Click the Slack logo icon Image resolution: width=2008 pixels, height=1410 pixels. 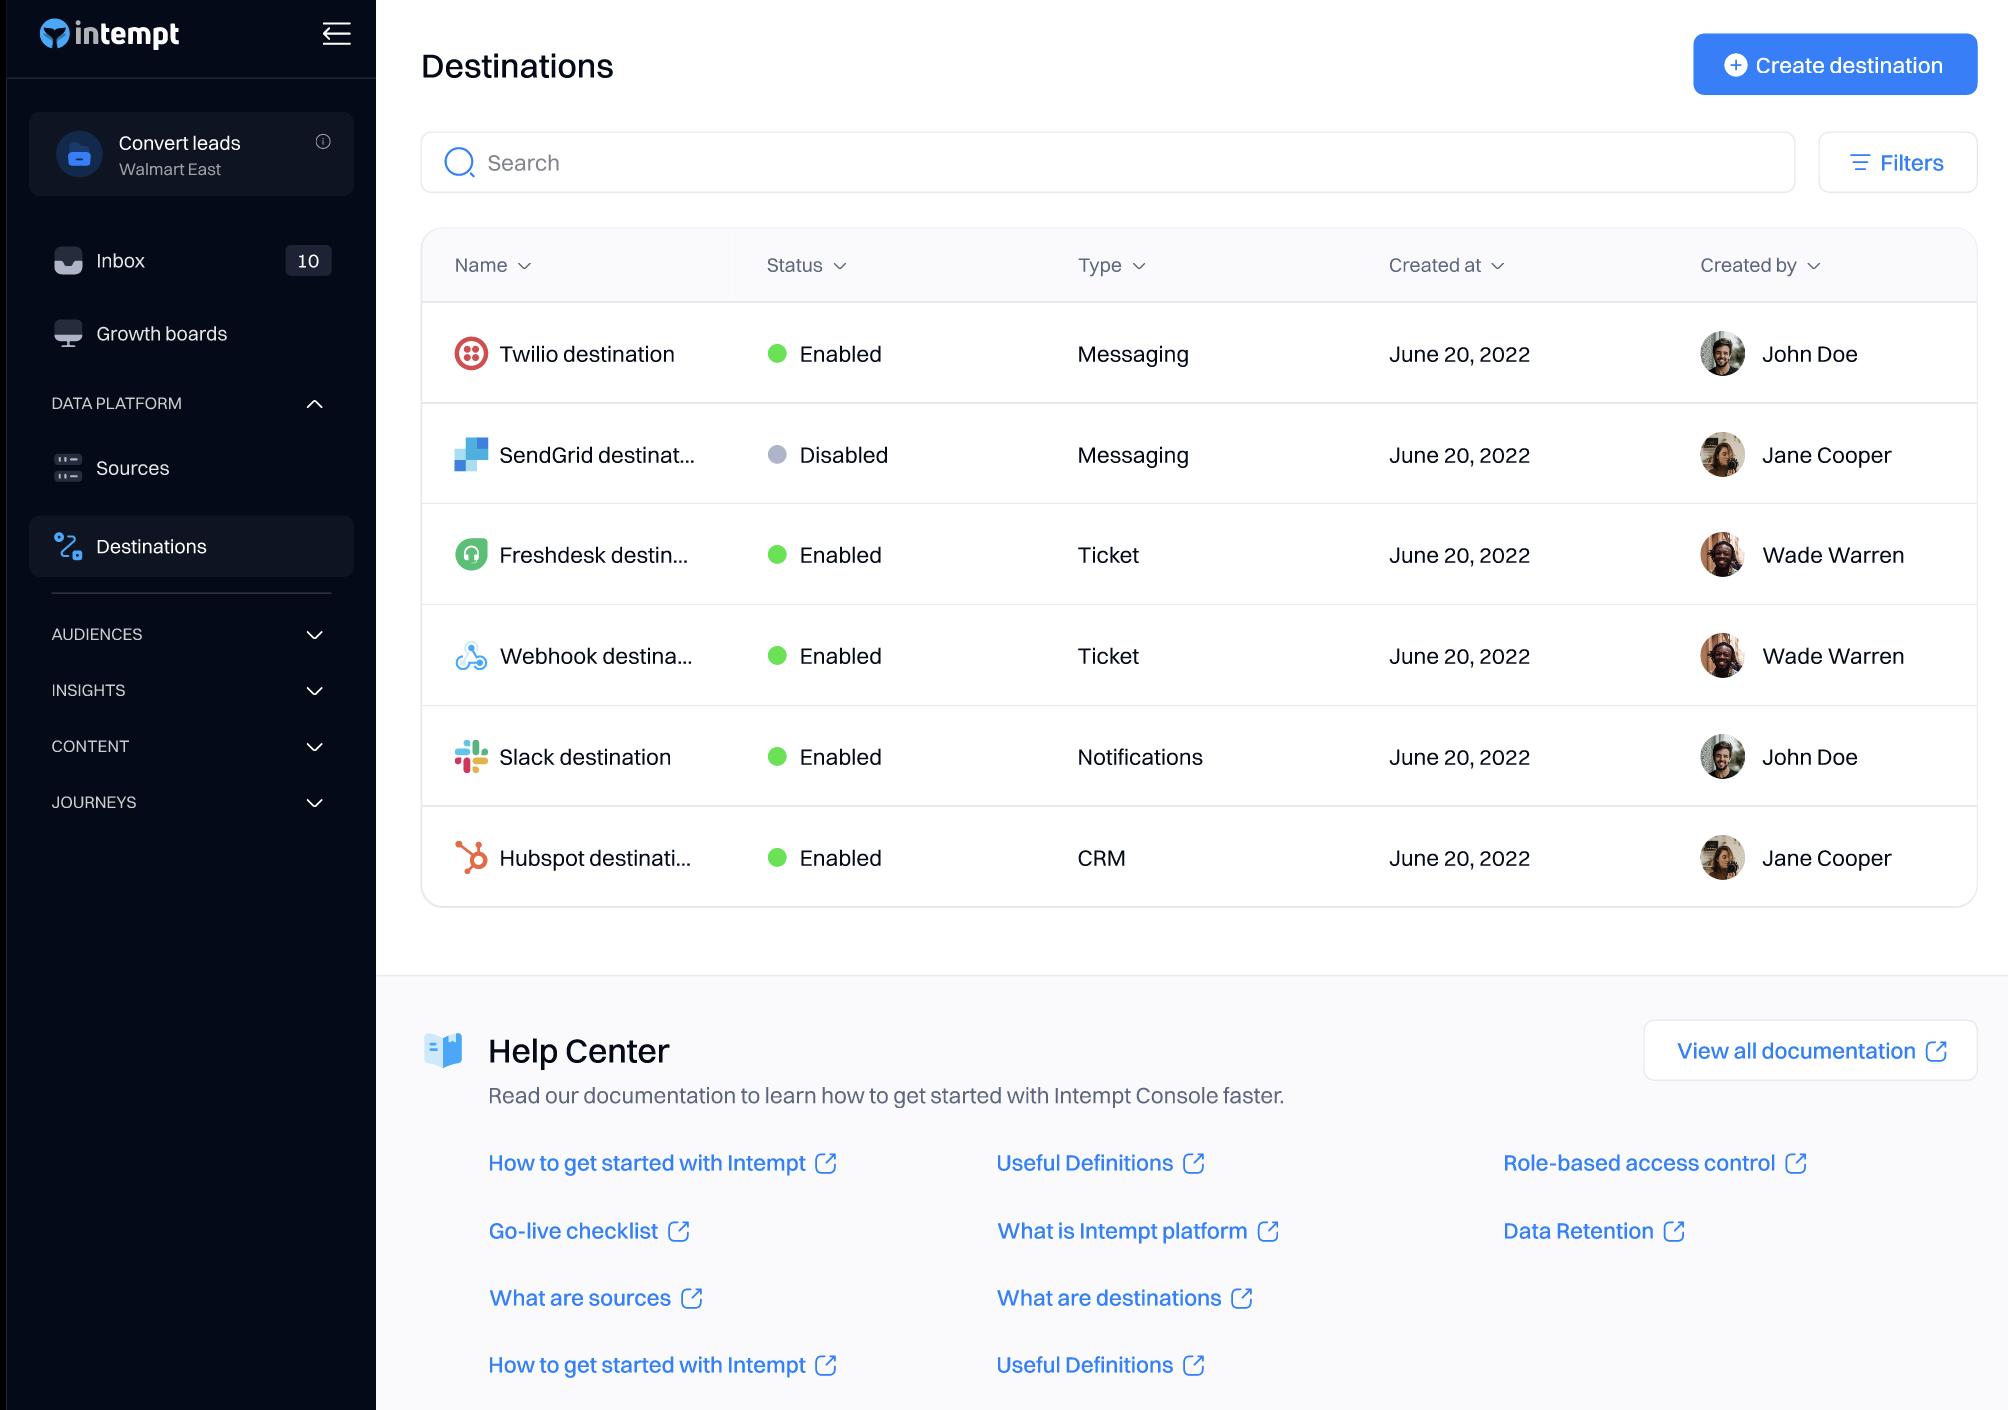tap(471, 757)
